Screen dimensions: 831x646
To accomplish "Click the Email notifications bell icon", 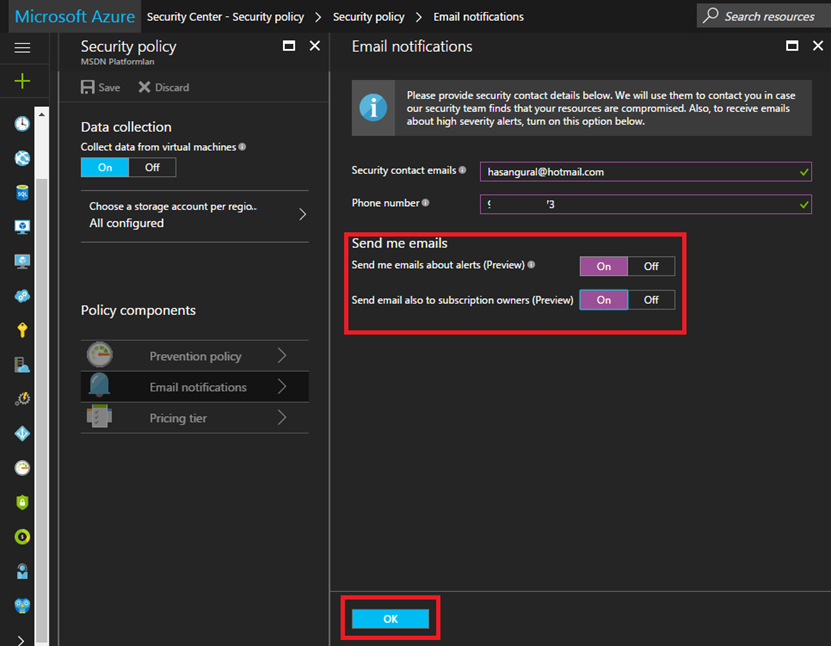I will tap(99, 385).
